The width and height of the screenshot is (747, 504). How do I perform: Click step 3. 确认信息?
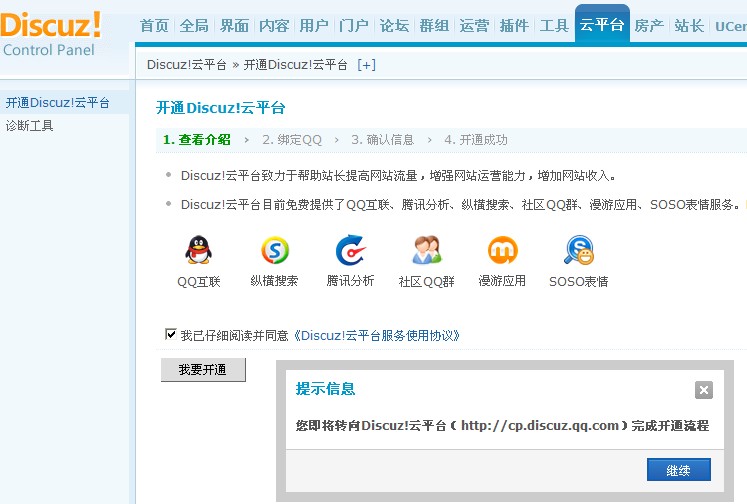coord(383,140)
